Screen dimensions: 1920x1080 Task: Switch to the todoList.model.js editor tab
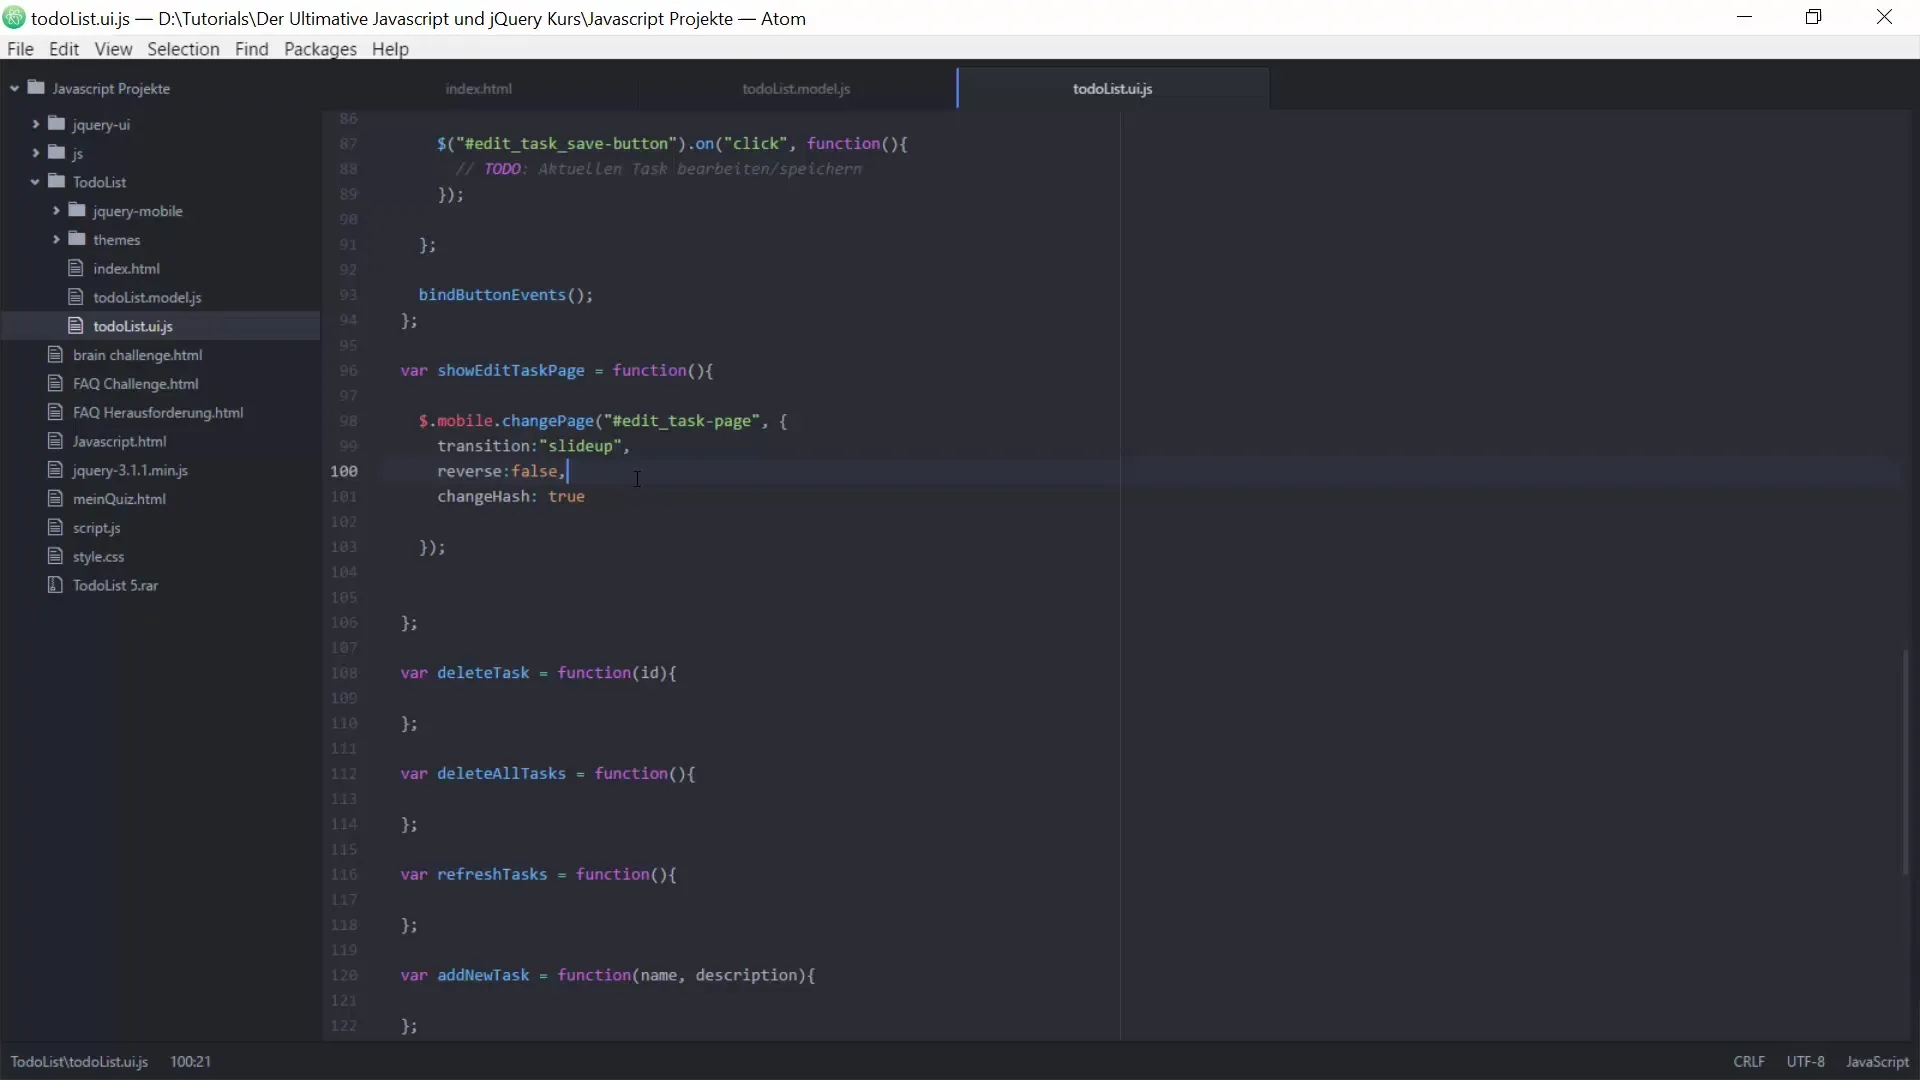(x=796, y=88)
